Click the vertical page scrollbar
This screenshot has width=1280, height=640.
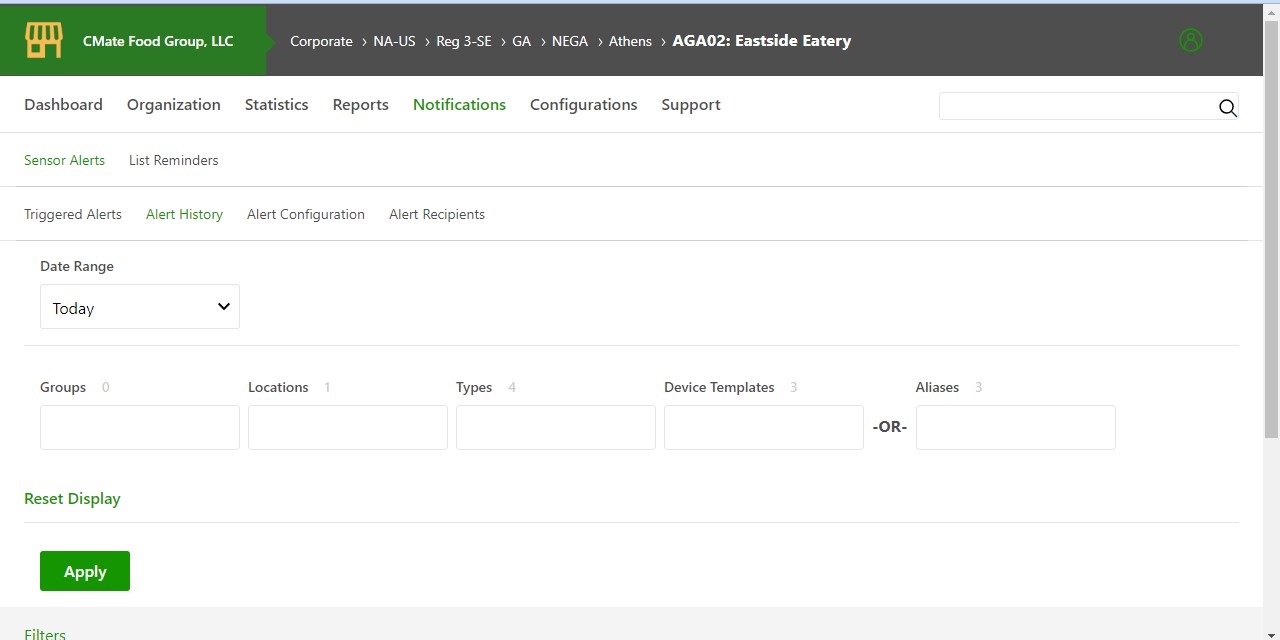1271,230
